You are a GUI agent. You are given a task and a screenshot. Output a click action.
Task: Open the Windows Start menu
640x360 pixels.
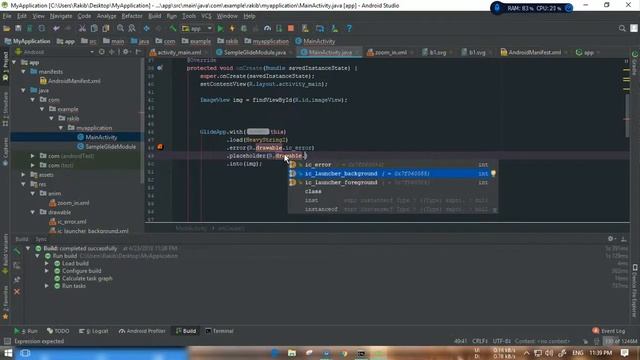[8, 353]
